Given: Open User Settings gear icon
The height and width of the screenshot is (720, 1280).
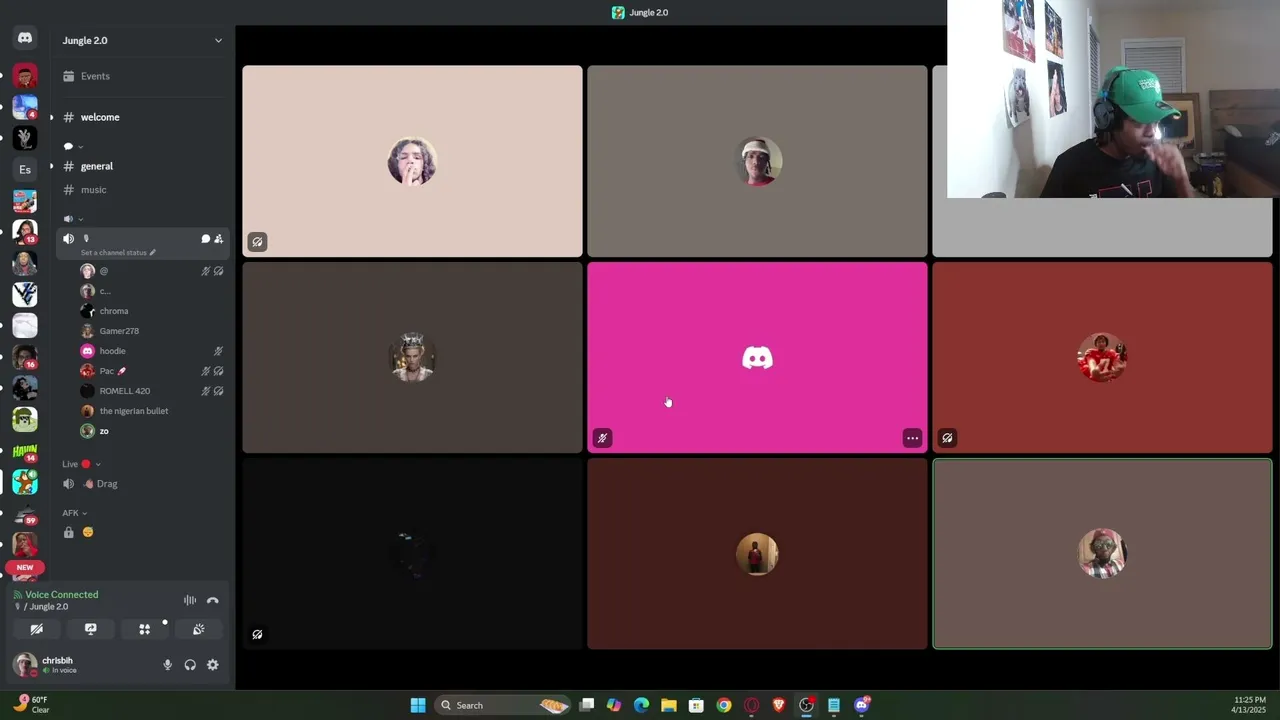Looking at the screenshot, I should point(212,665).
